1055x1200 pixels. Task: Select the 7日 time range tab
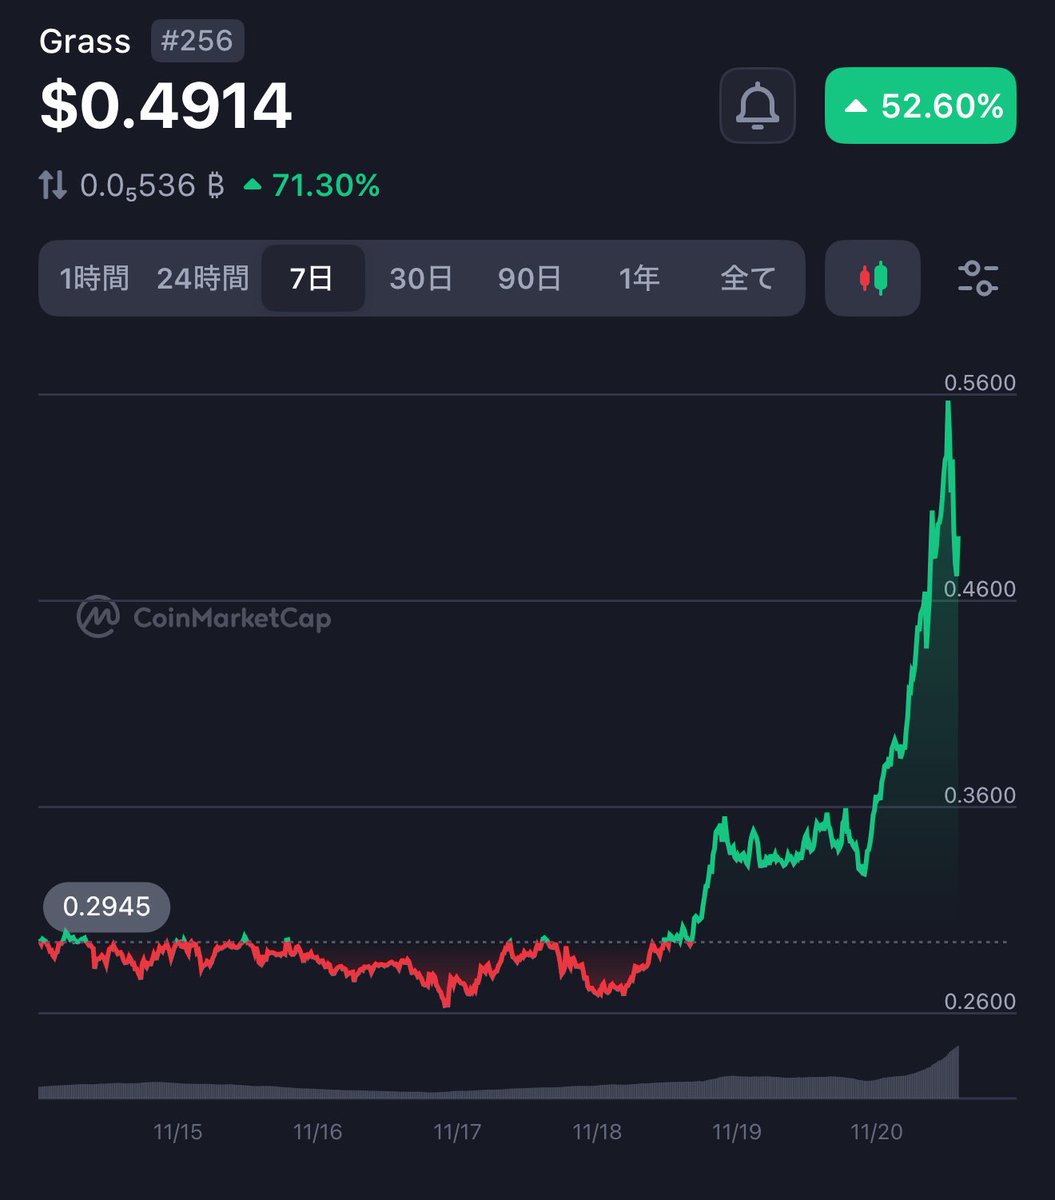pyautogui.click(x=313, y=278)
